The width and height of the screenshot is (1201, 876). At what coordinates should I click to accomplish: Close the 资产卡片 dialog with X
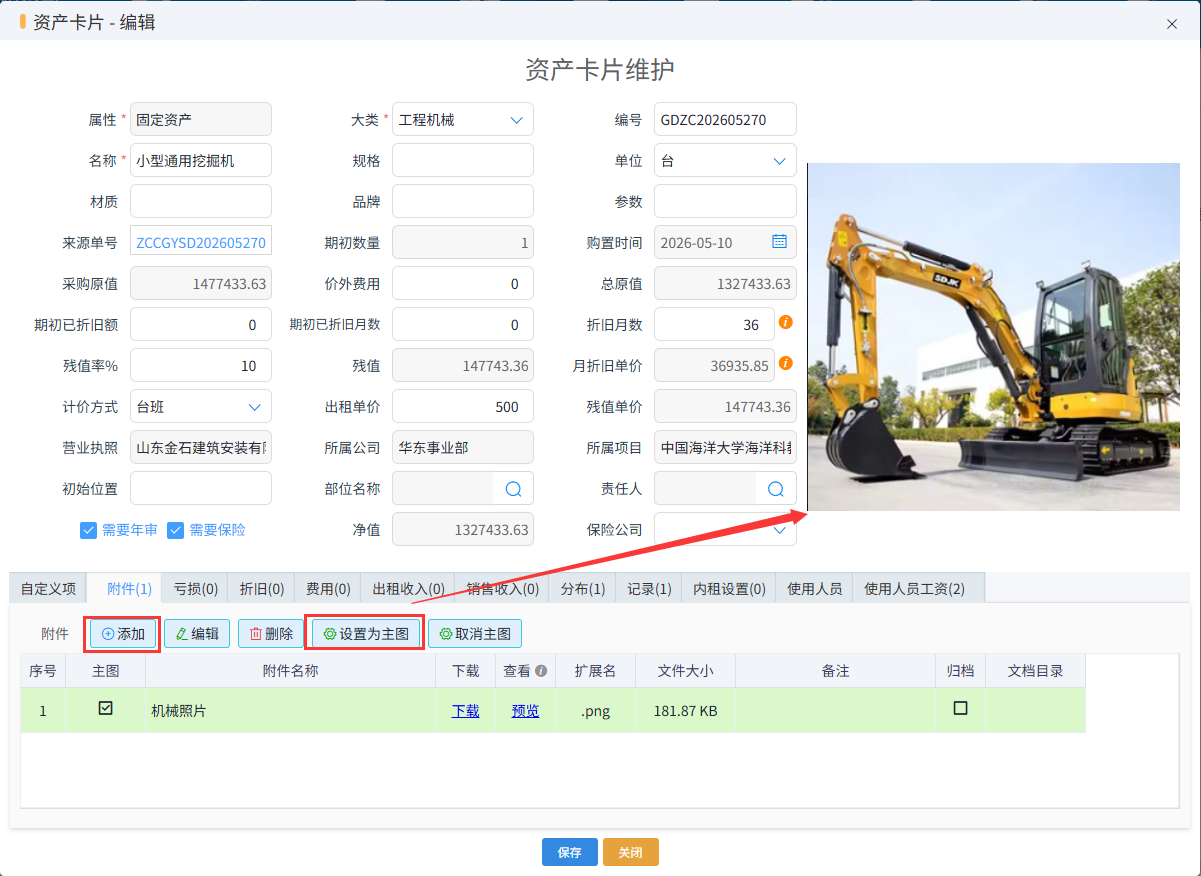click(x=1172, y=24)
